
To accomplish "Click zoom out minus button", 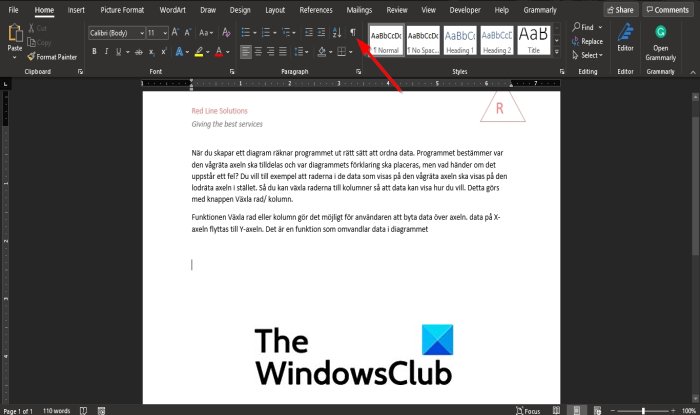I will (x=612, y=411).
